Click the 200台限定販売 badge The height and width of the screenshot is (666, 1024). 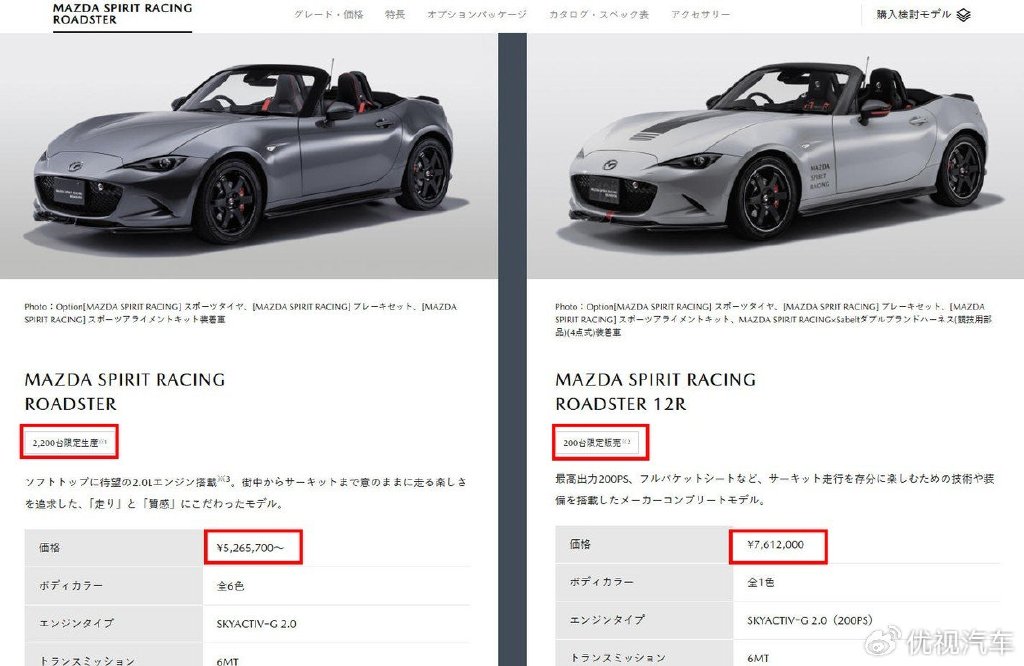(x=598, y=443)
